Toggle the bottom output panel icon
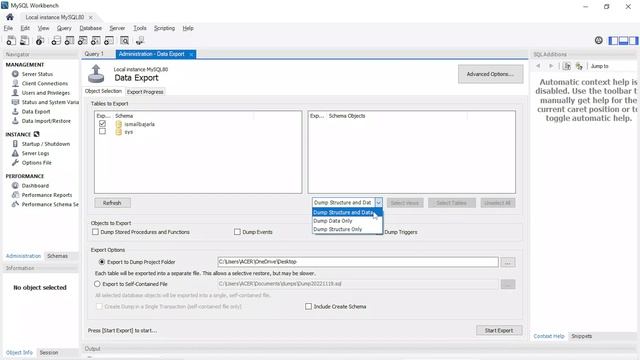The width and height of the screenshot is (640, 360). coord(623,40)
